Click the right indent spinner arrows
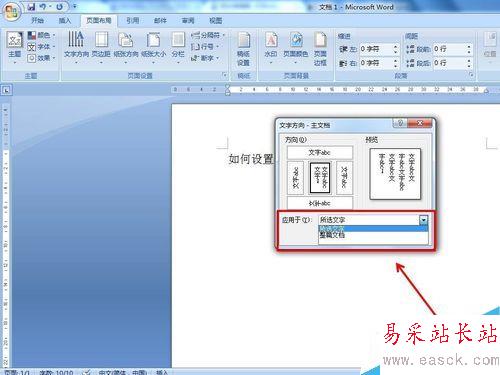 coord(396,63)
